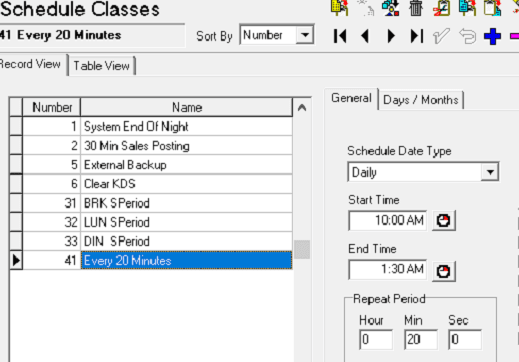Screen dimensions: 519x362
Task: Click the list scrollbar up arrow
Action: [302, 108]
